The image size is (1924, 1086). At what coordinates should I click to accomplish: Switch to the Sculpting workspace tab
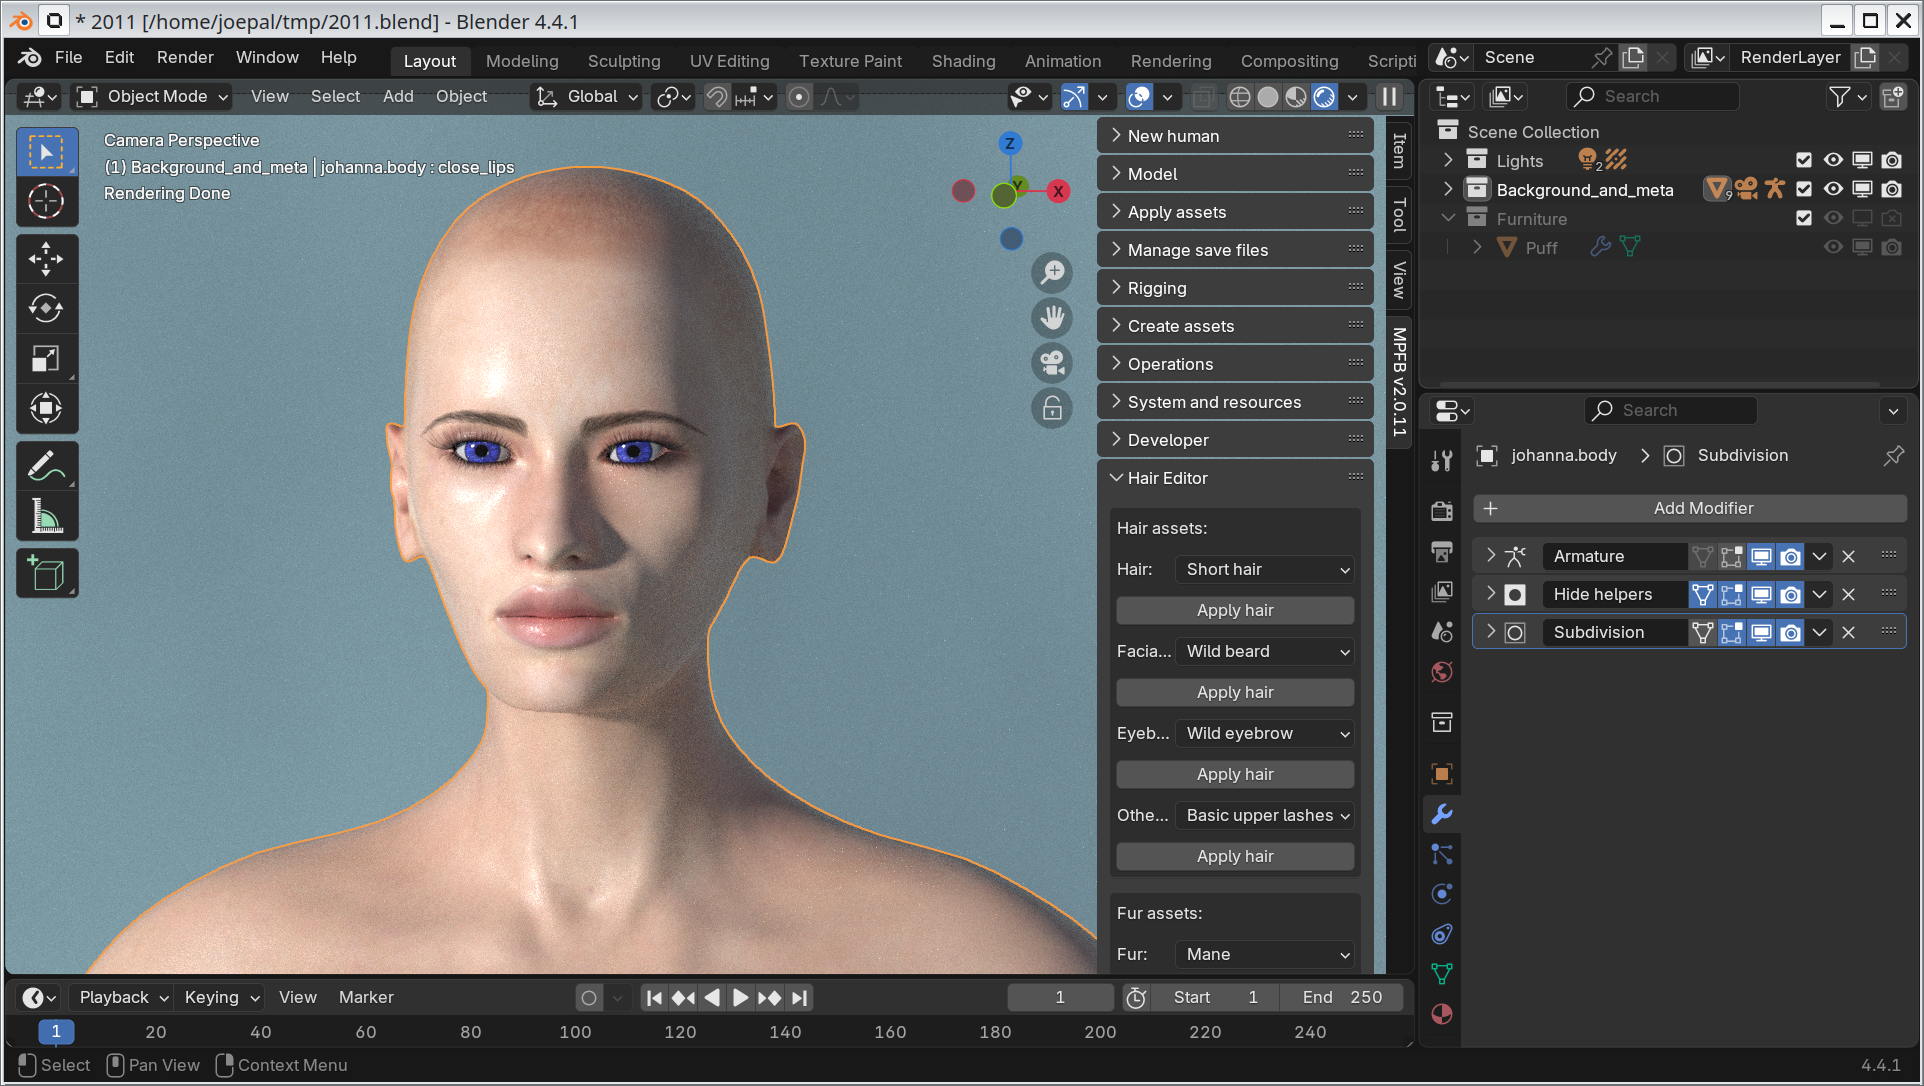(624, 61)
